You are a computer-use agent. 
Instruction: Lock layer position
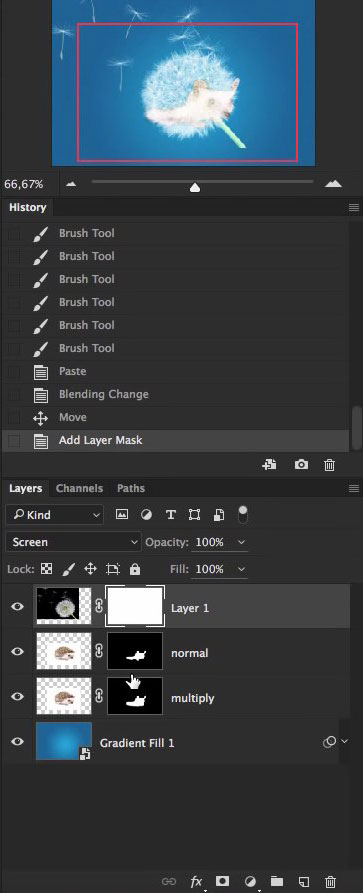(90, 569)
